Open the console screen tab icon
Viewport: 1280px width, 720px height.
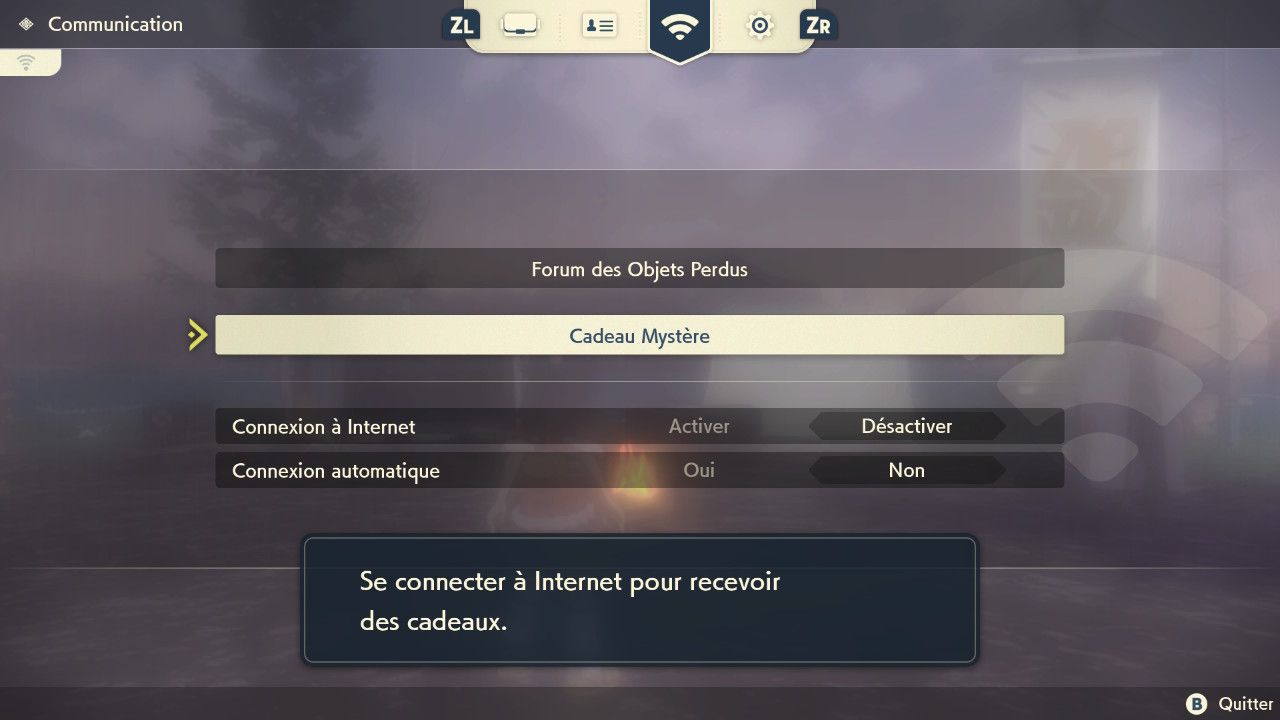pyautogui.click(x=519, y=25)
